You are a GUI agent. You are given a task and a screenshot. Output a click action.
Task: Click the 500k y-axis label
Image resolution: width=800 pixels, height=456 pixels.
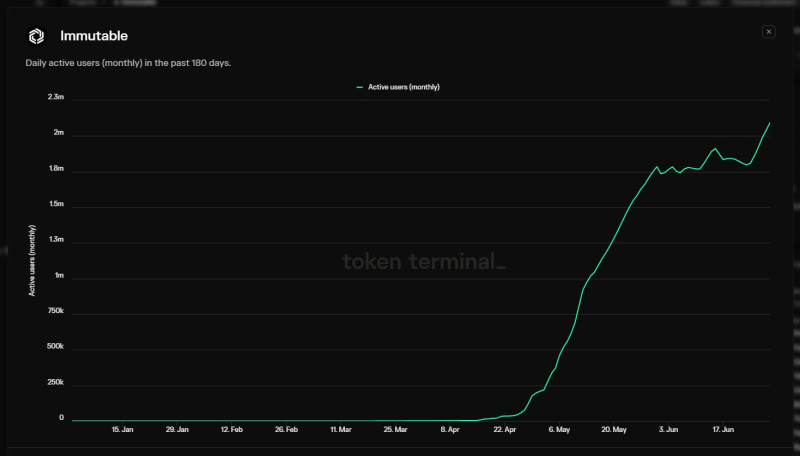pos(56,346)
